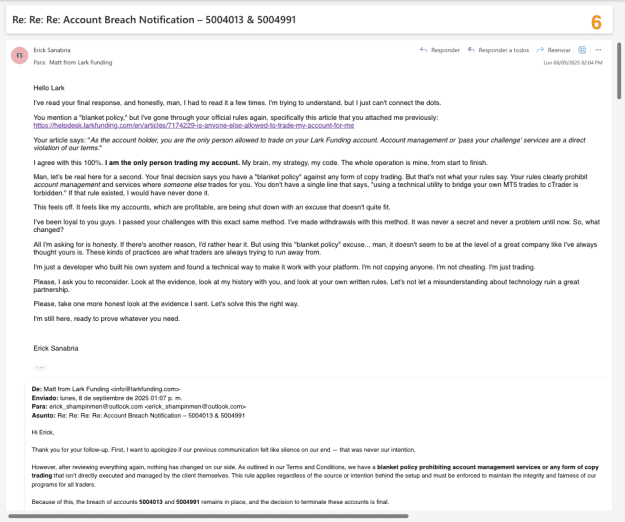Expand the collapsed quoted-message ellipsis
625x522 pixels.
(40, 367)
